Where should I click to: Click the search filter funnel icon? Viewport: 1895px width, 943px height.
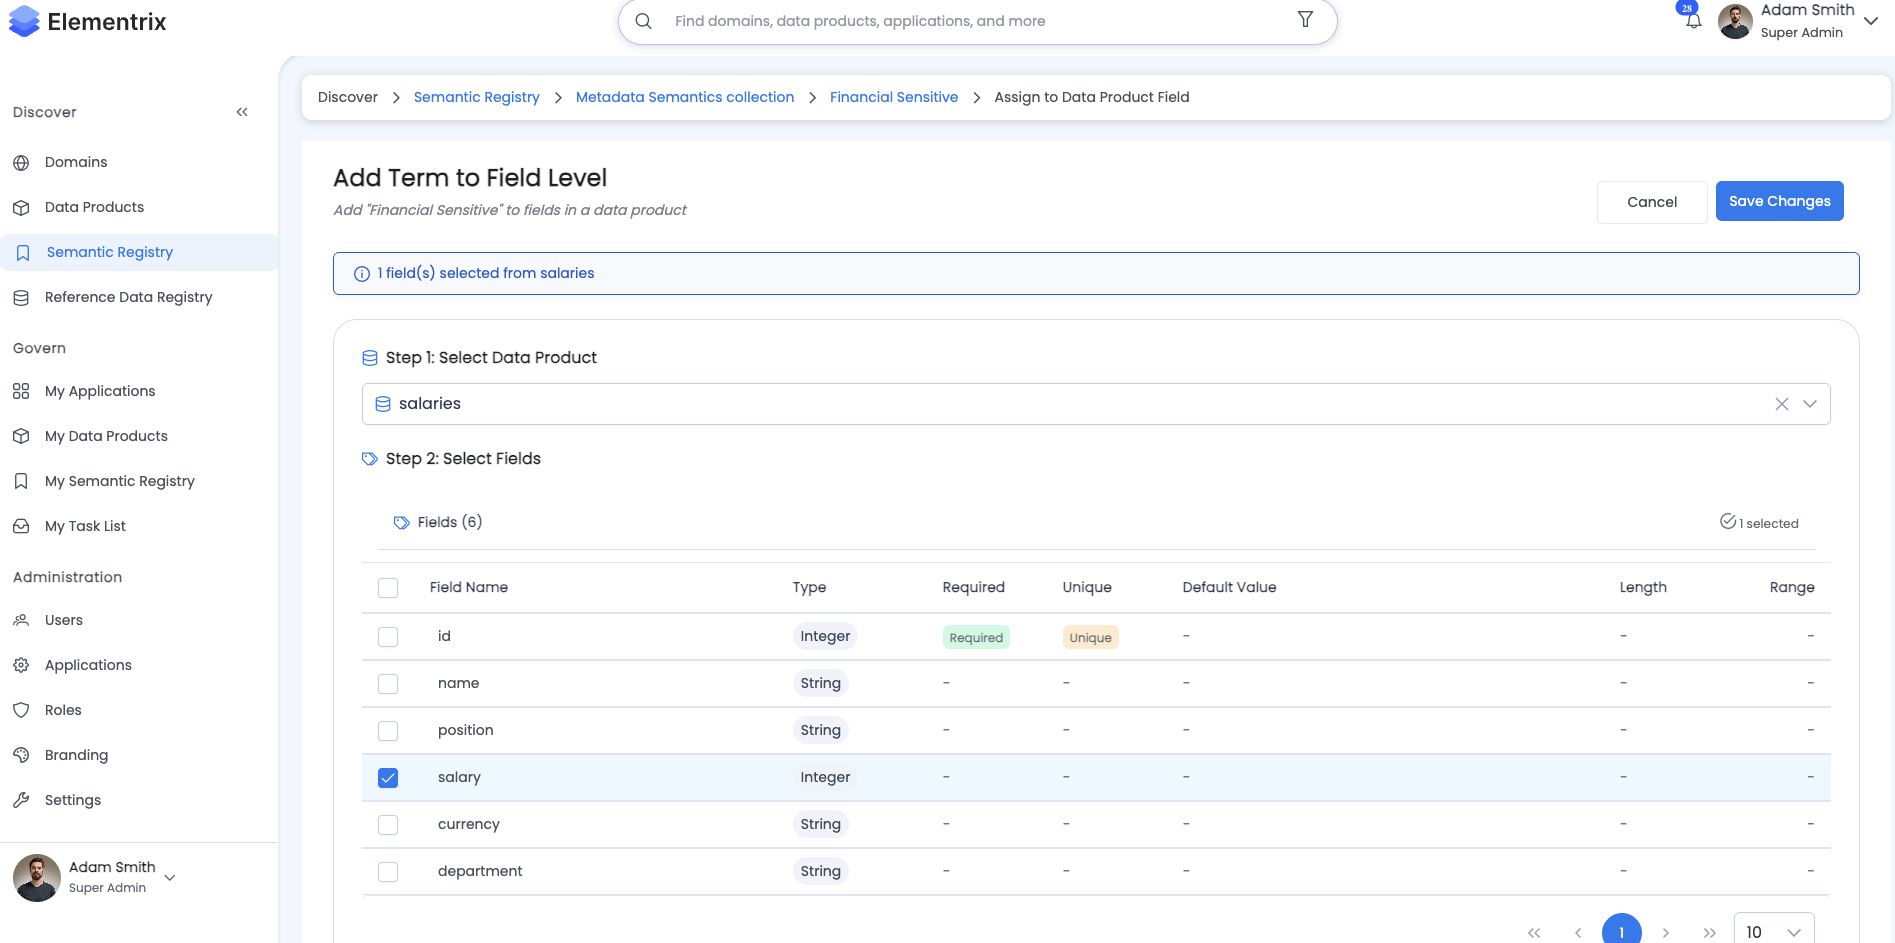1305,20
